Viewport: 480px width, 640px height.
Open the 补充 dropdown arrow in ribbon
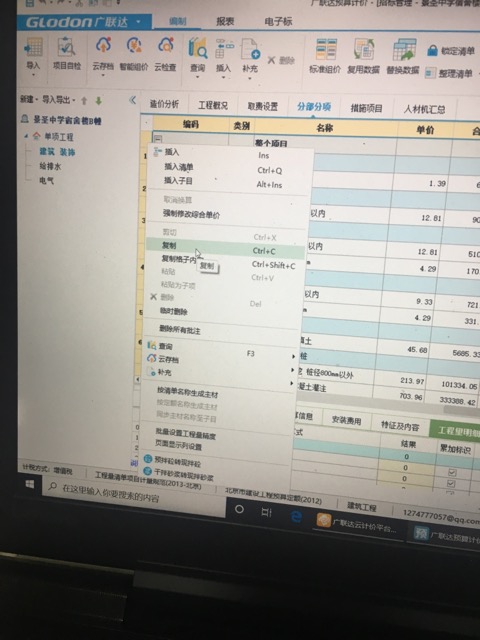pyautogui.click(x=250, y=78)
